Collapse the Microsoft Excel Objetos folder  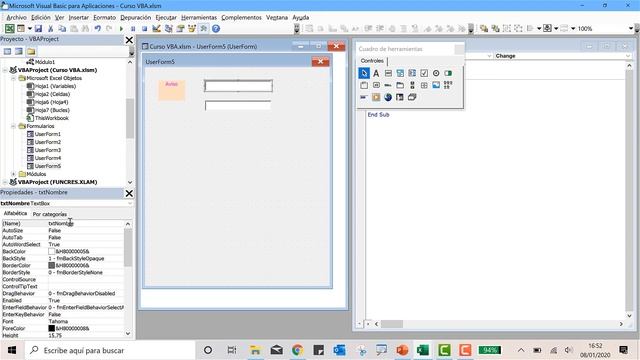tap(13, 78)
